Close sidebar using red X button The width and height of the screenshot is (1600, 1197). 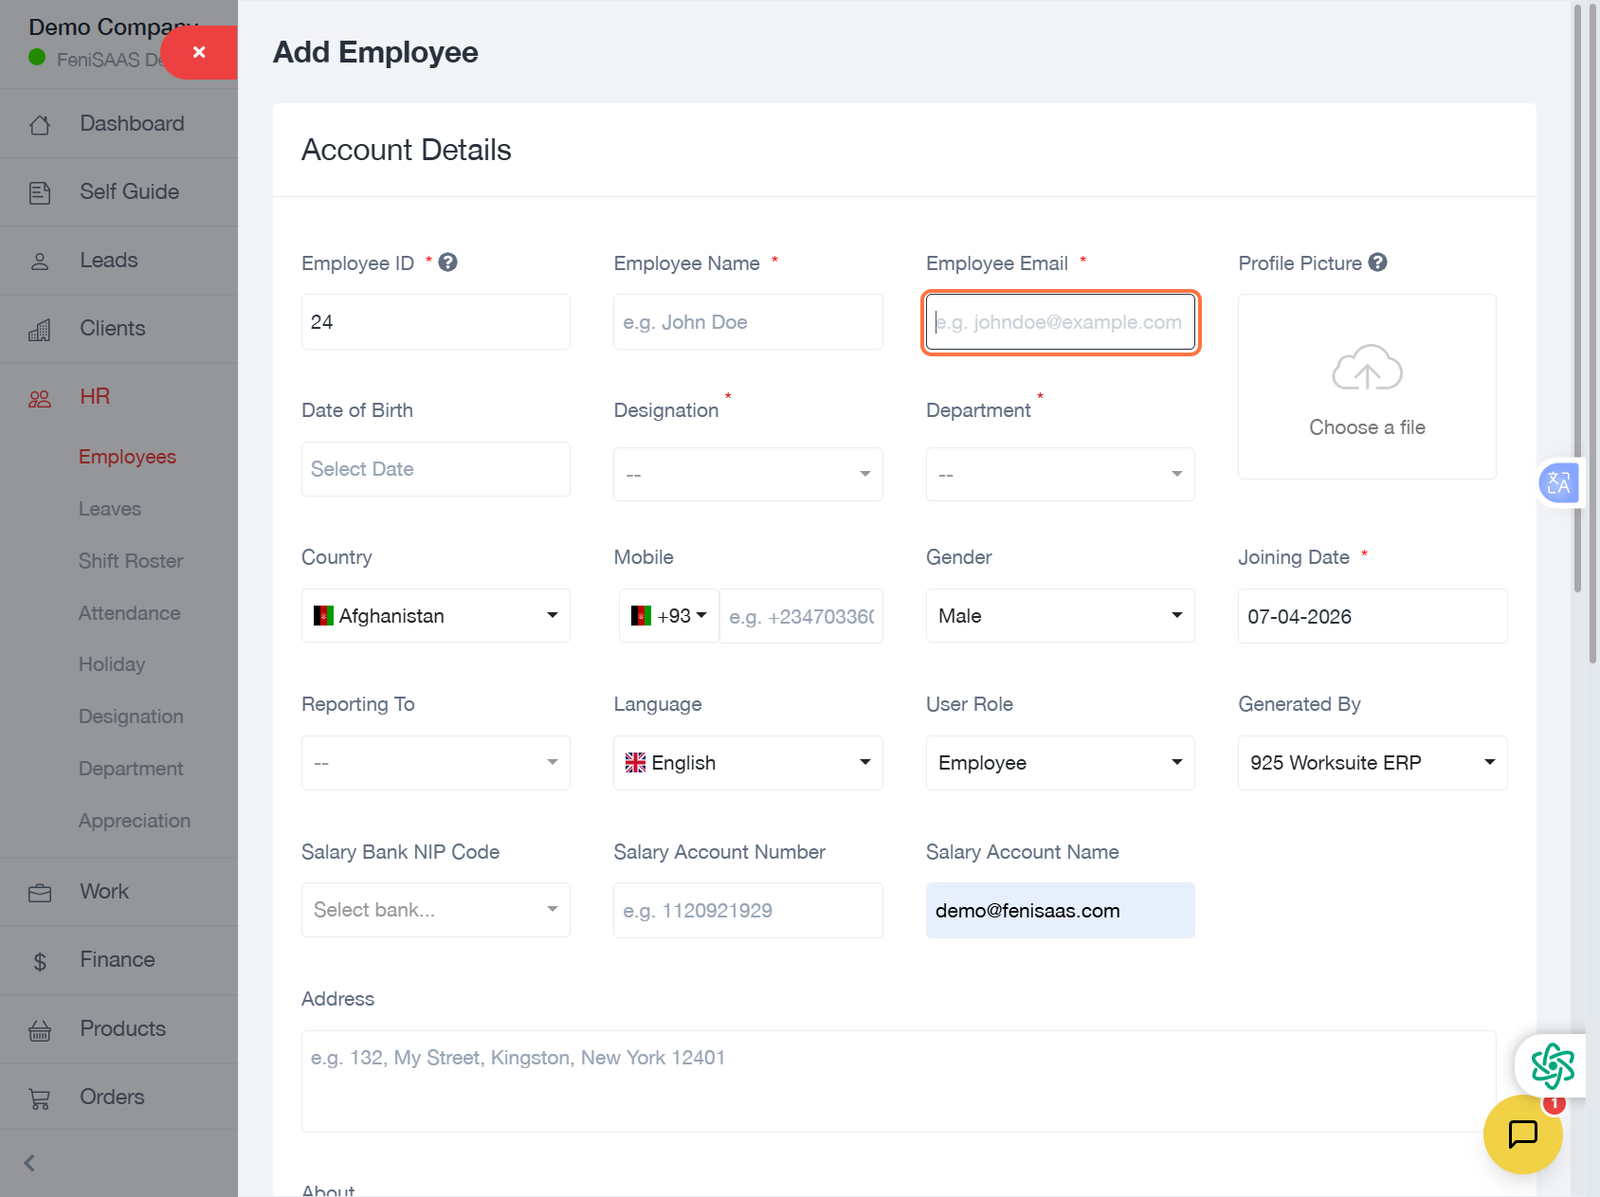click(x=199, y=52)
